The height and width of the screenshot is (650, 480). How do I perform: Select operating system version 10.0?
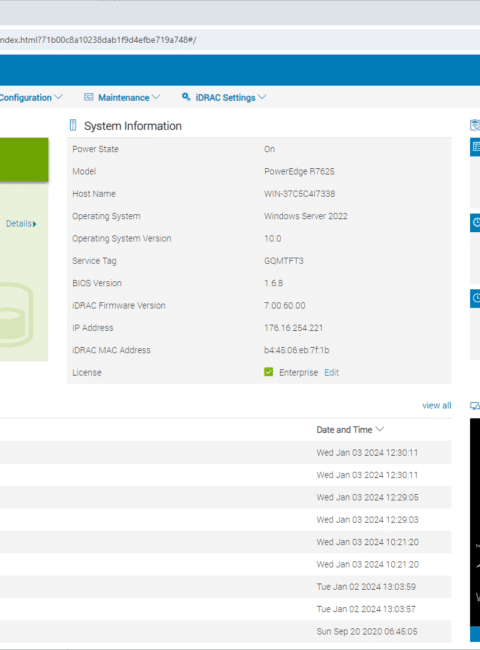pos(272,238)
